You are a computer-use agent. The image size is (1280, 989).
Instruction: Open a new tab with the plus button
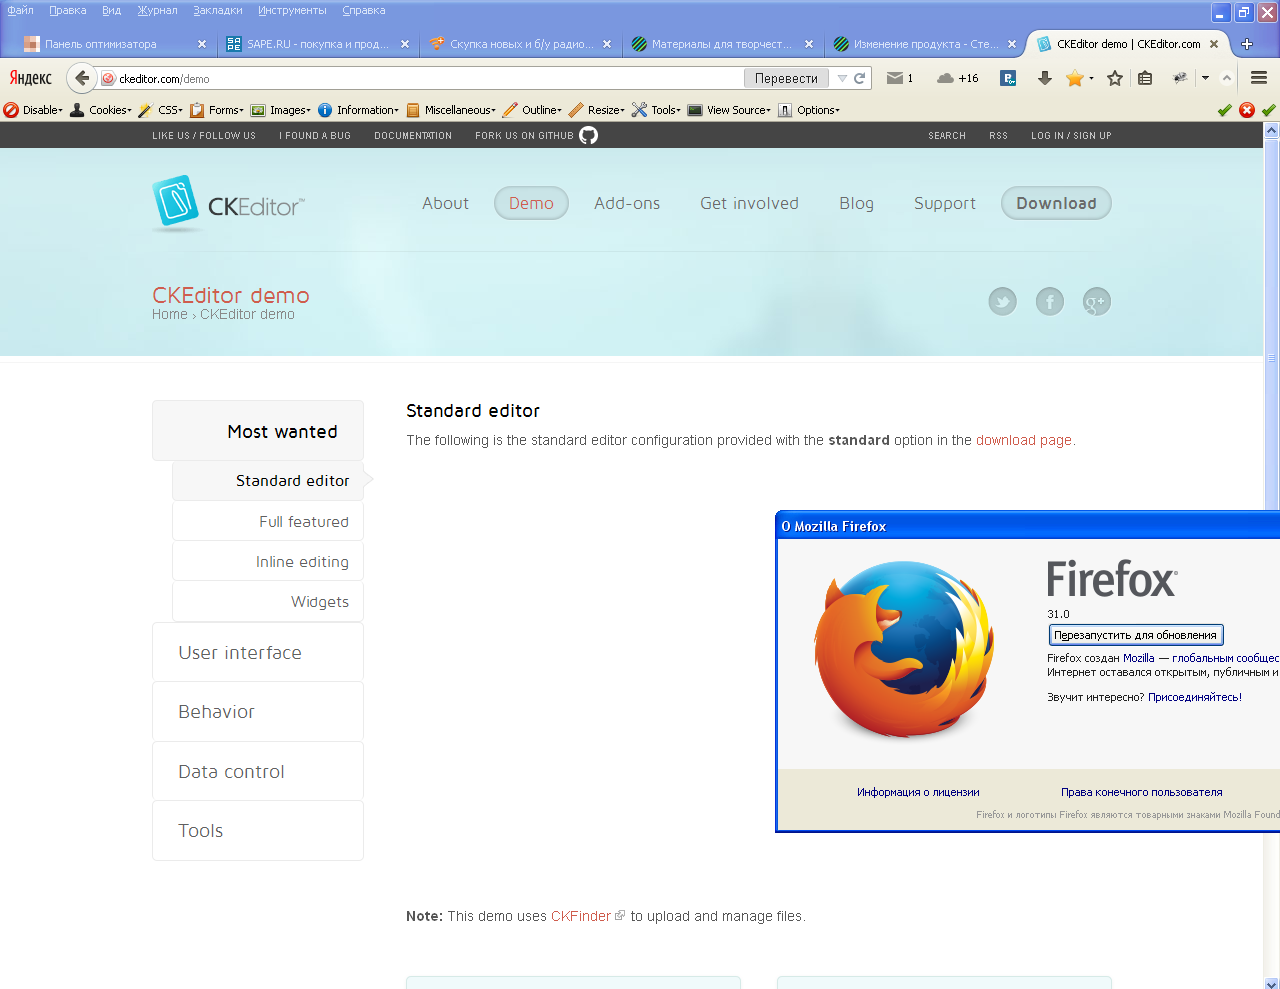1247,44
